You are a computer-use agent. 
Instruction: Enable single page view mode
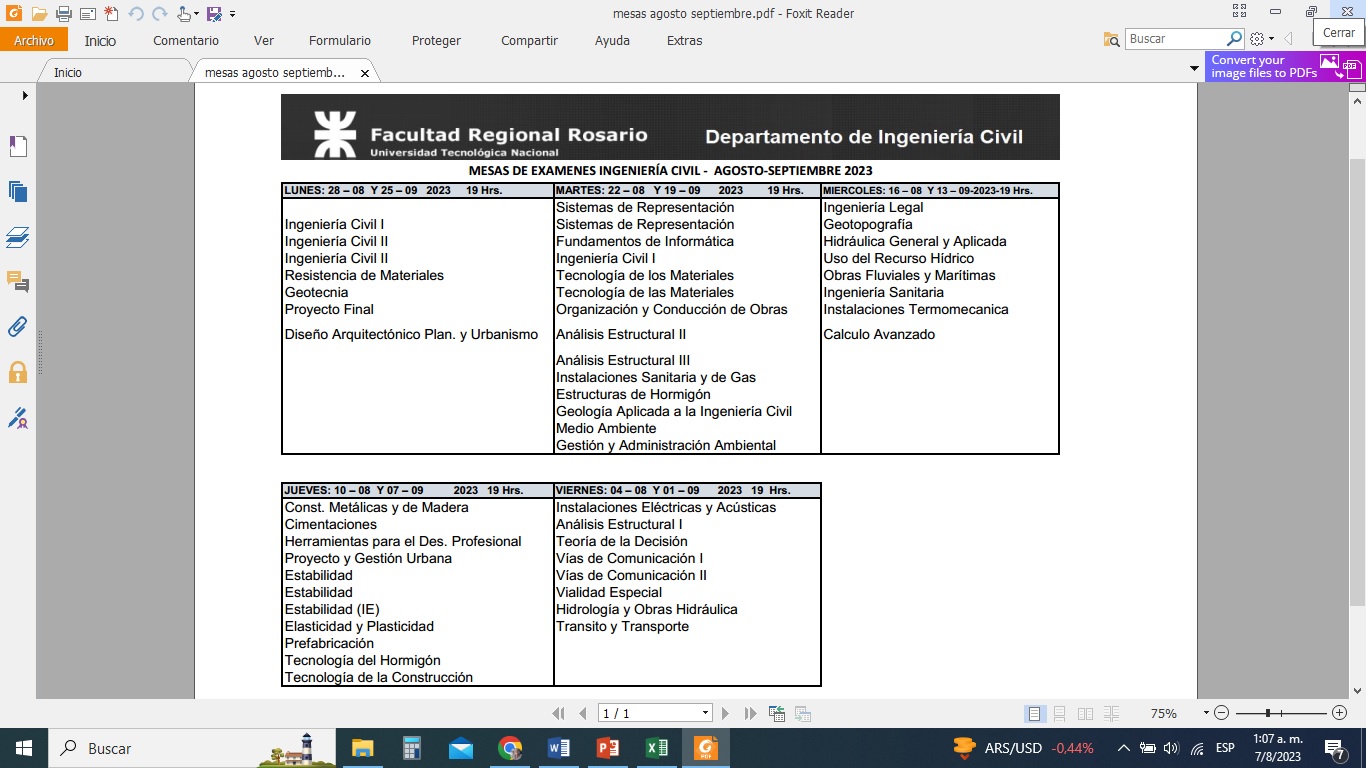(1035, 713)
